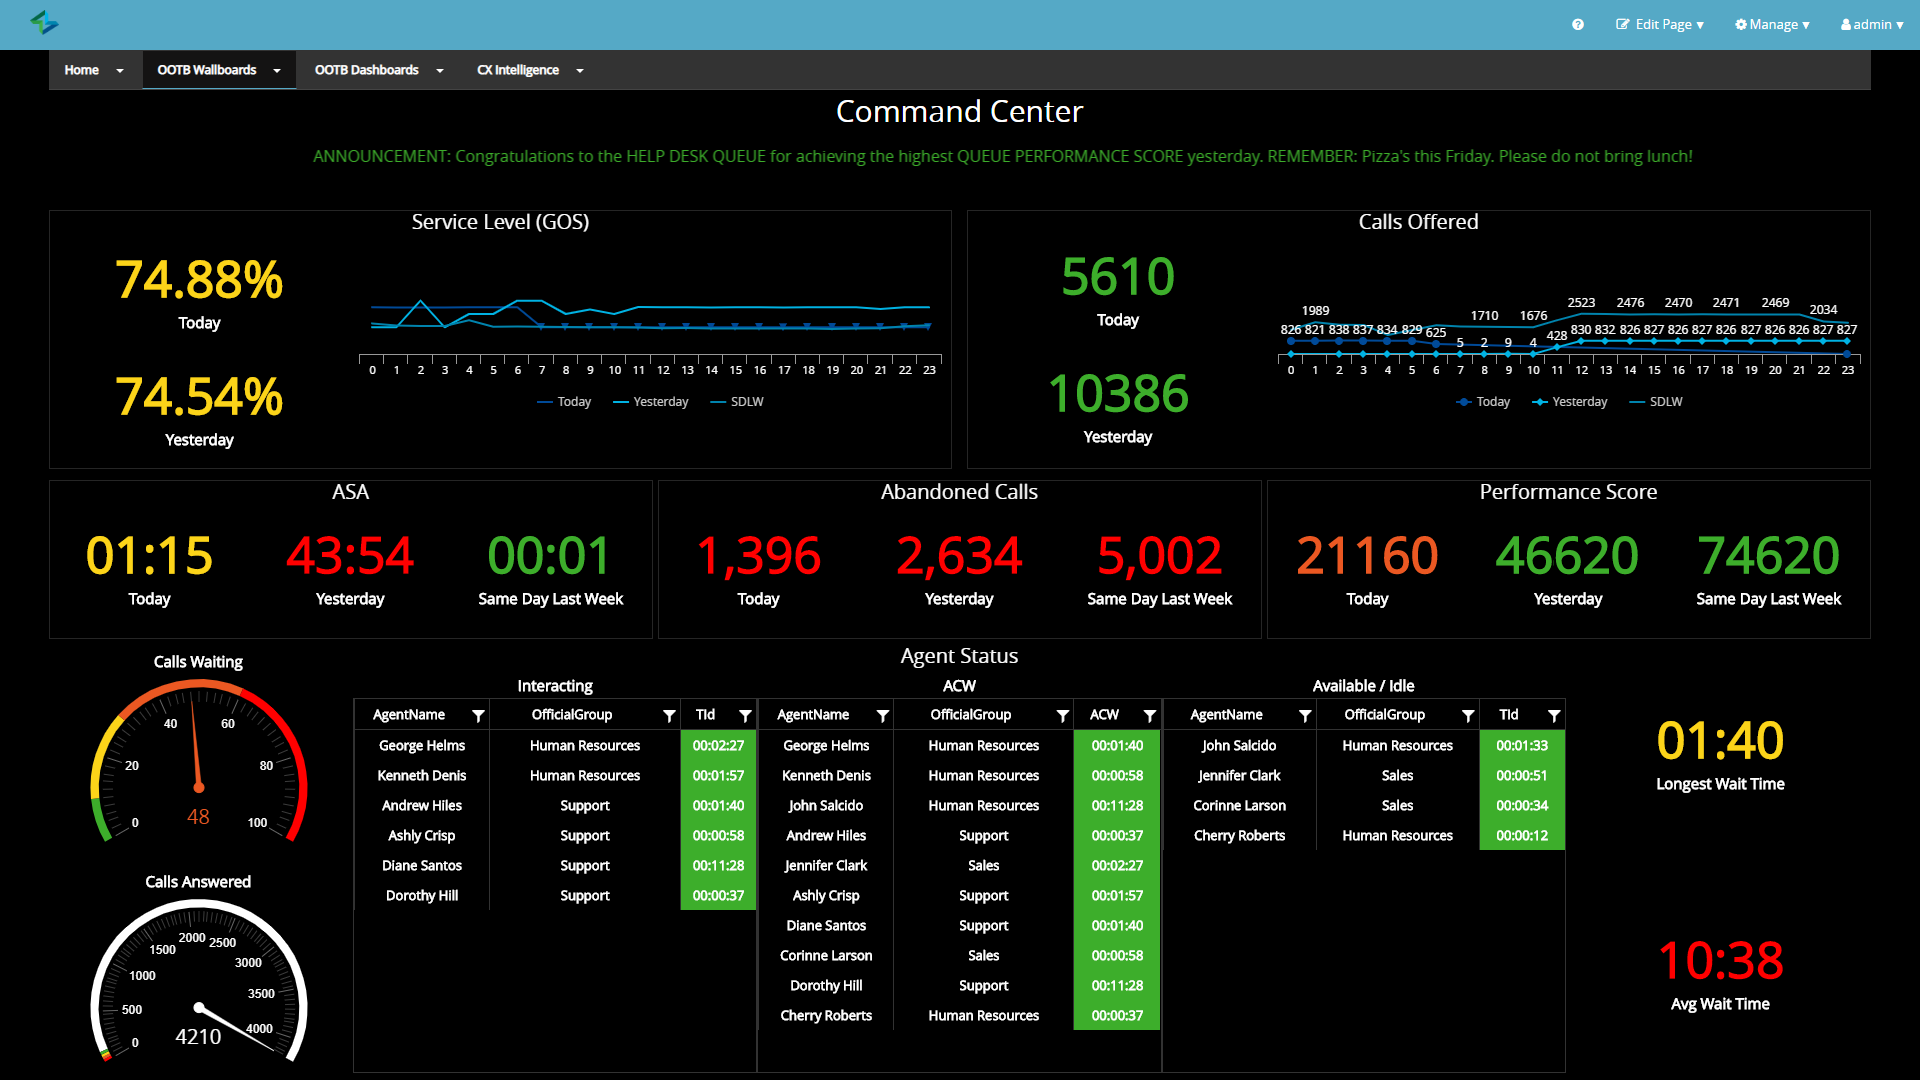
Task: Switch to the Home tab
Action: click(80, 70)
